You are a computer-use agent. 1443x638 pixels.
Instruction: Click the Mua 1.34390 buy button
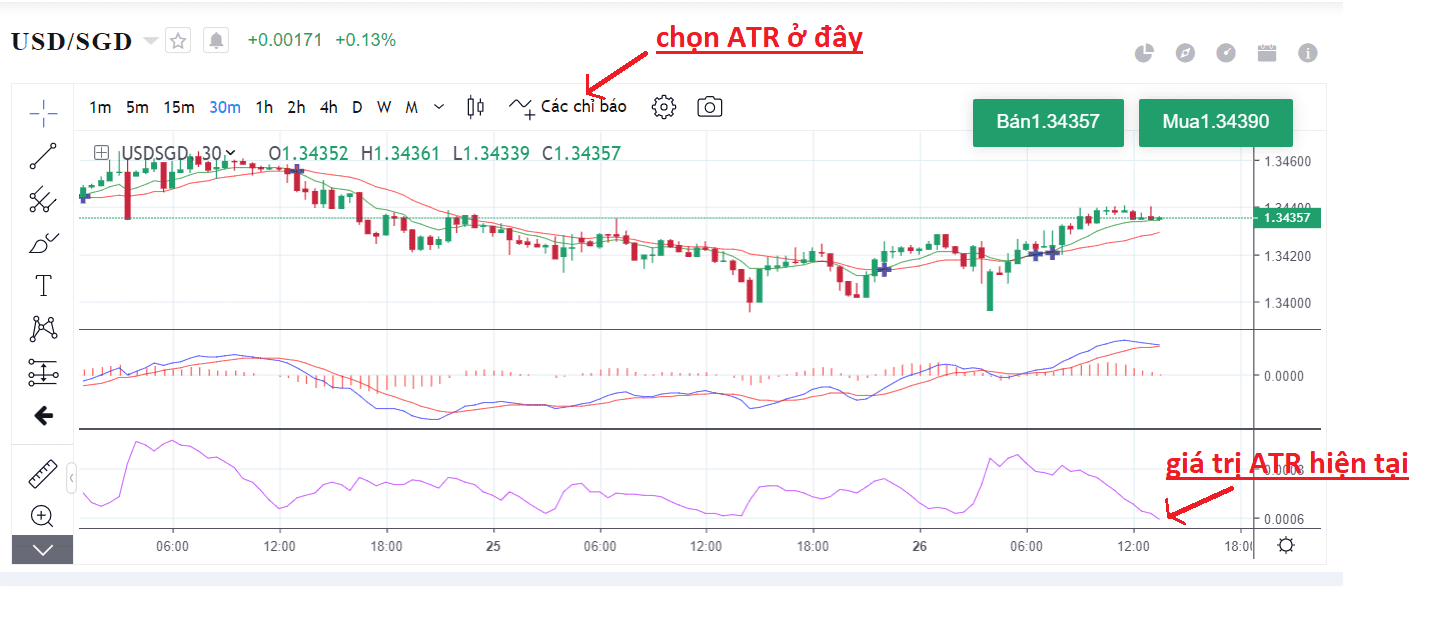pyautogui.click(x=1215, y=122)
